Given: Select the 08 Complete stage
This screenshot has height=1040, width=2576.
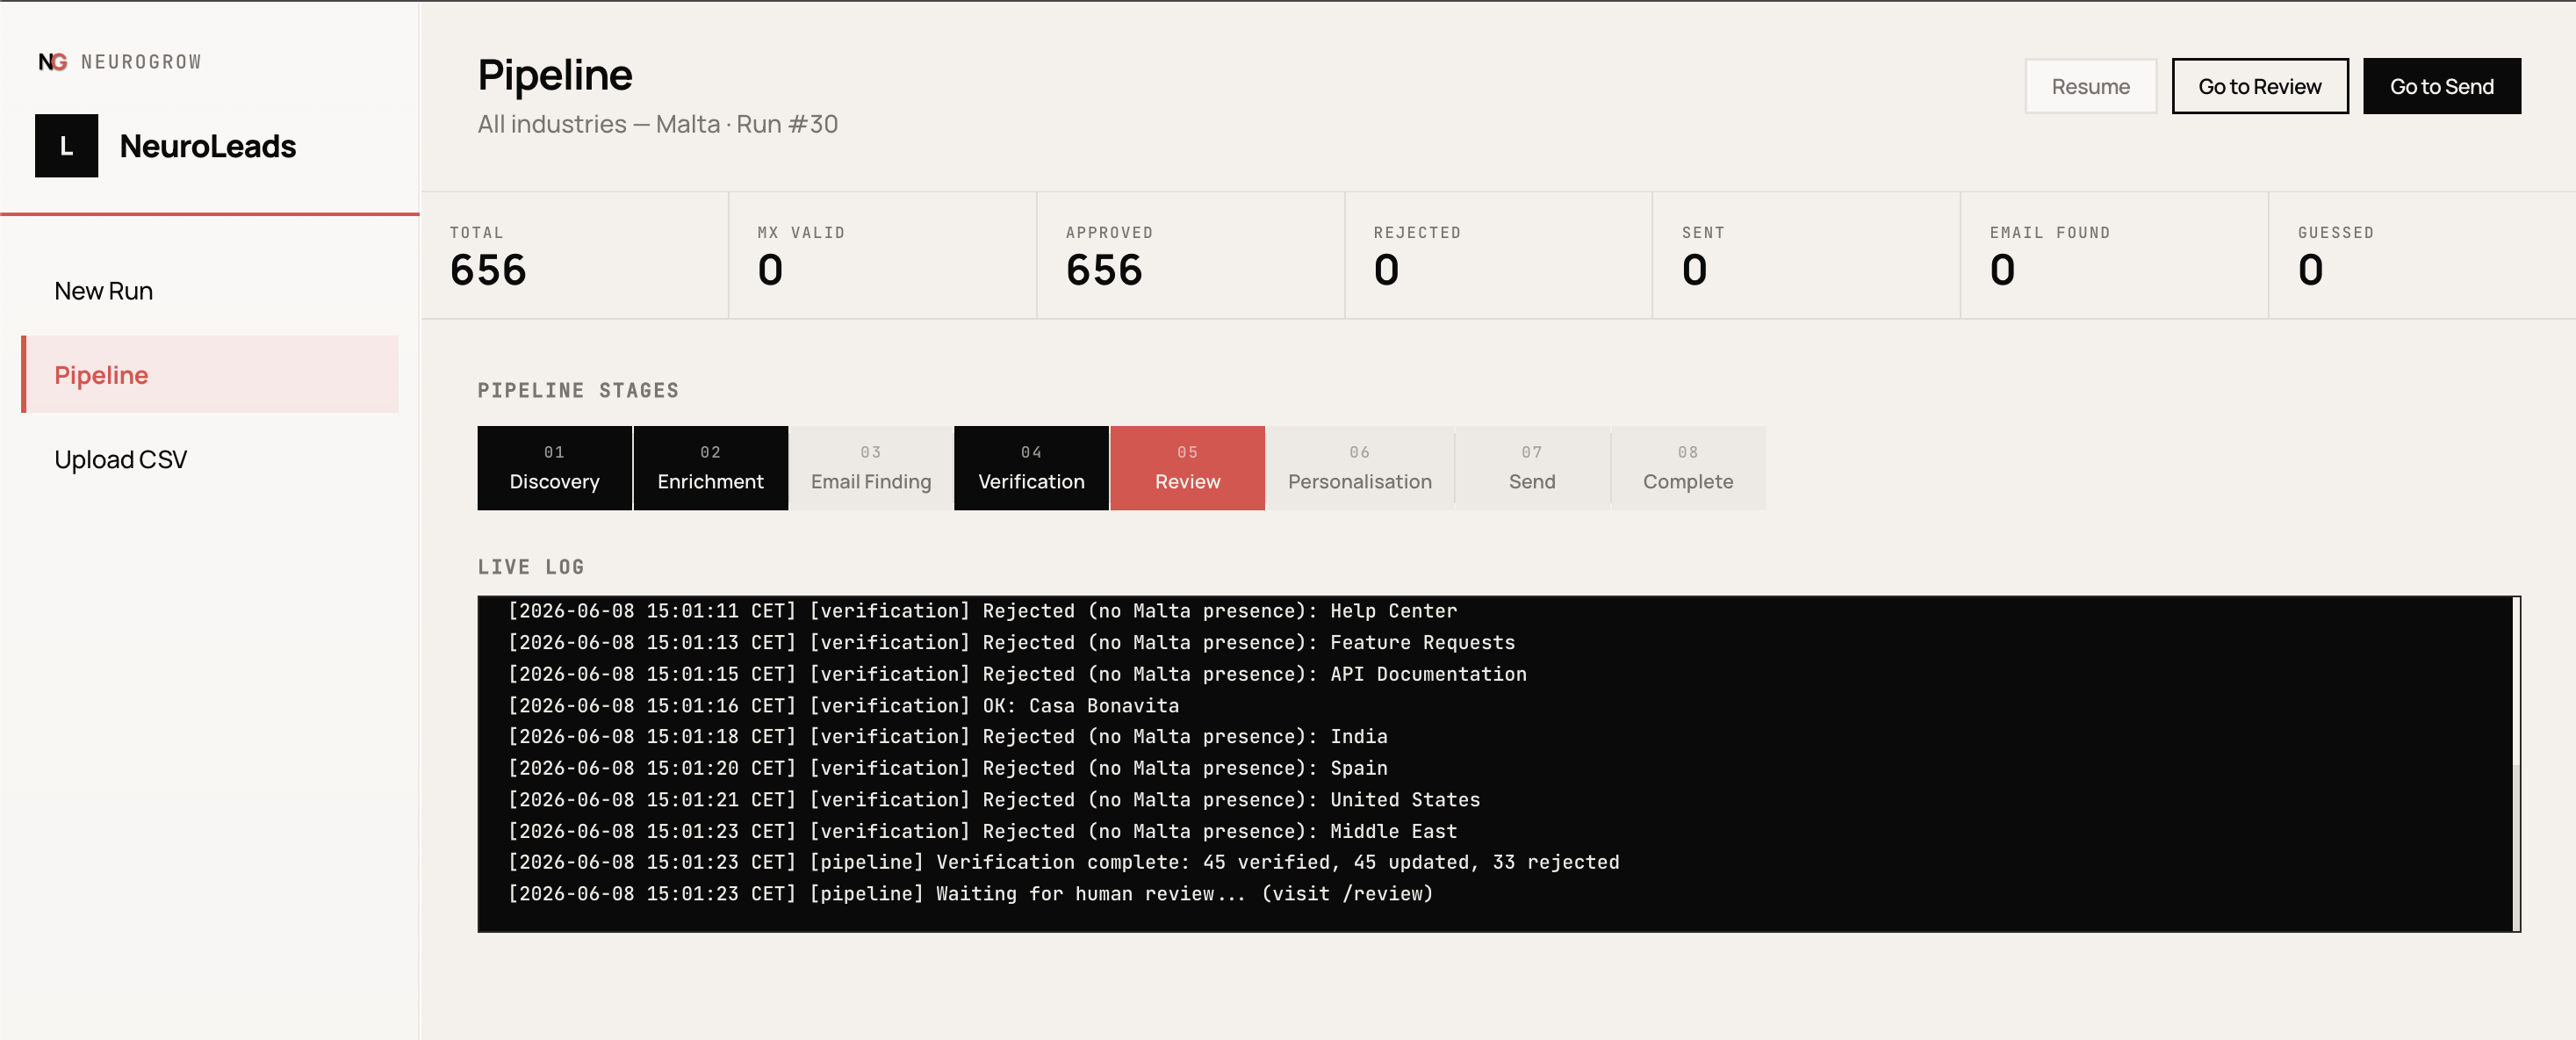Looking at the screenshot, I should point(1688,468).
